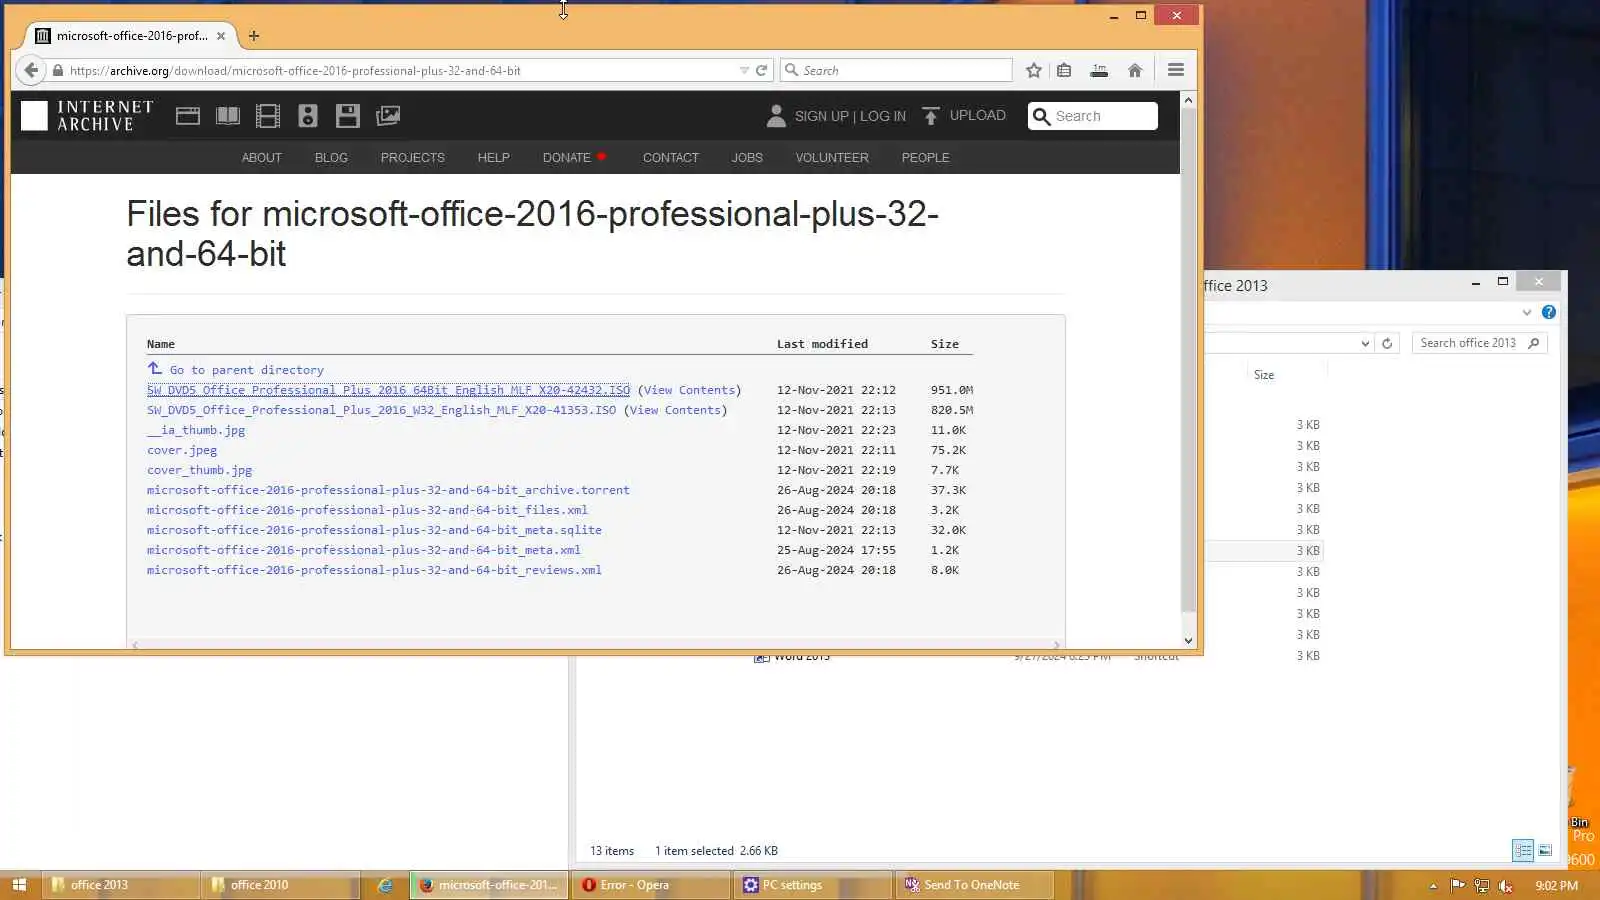Open the Firefox downloads panel

point(1099,70)
